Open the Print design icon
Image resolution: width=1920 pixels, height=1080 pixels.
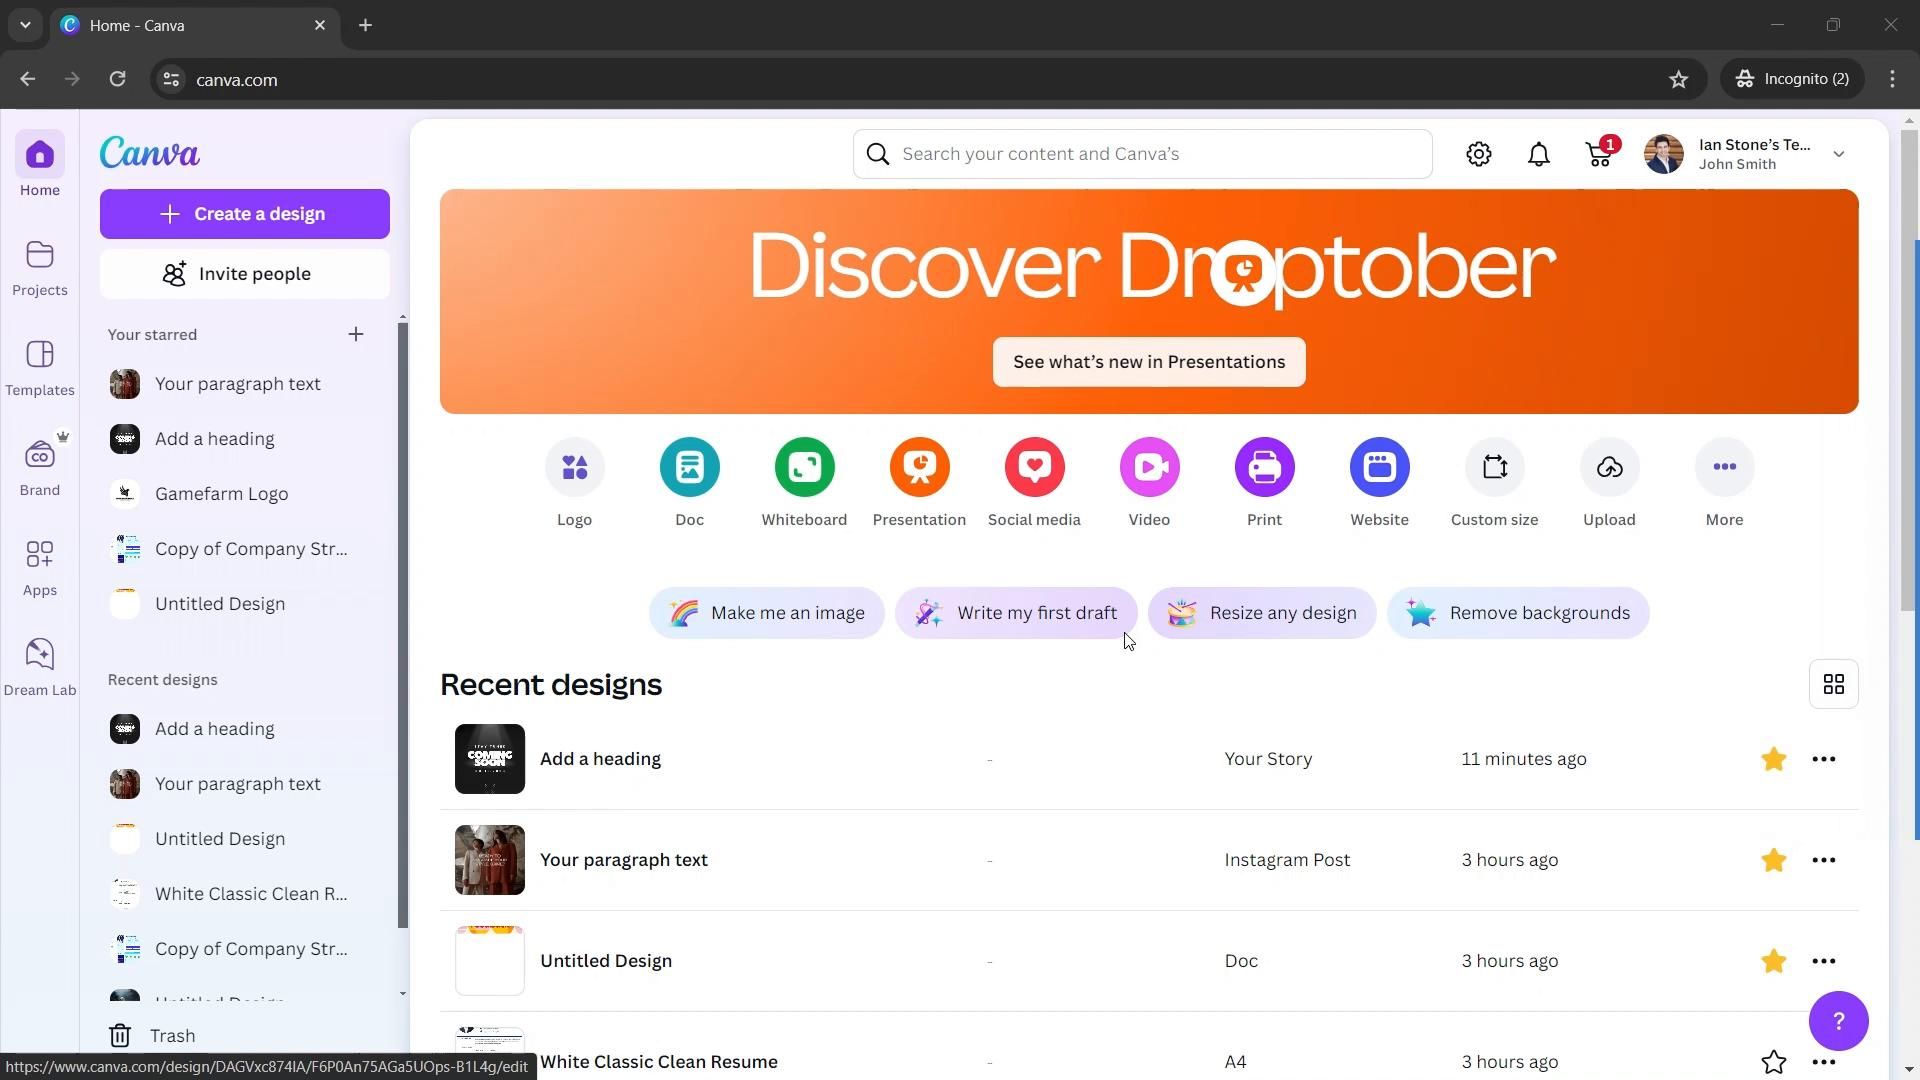[1264, 467]
